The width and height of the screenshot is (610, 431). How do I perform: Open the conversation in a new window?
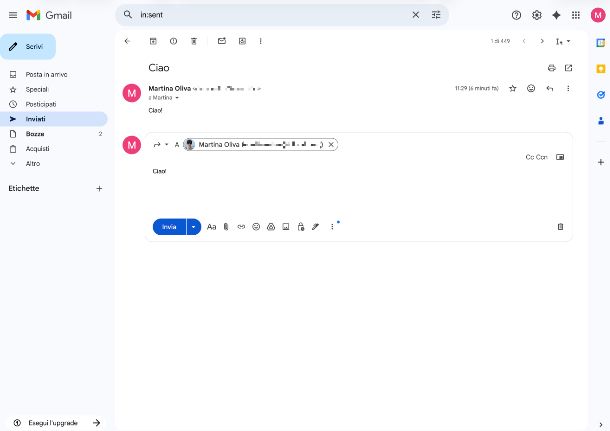coord(568,68)
